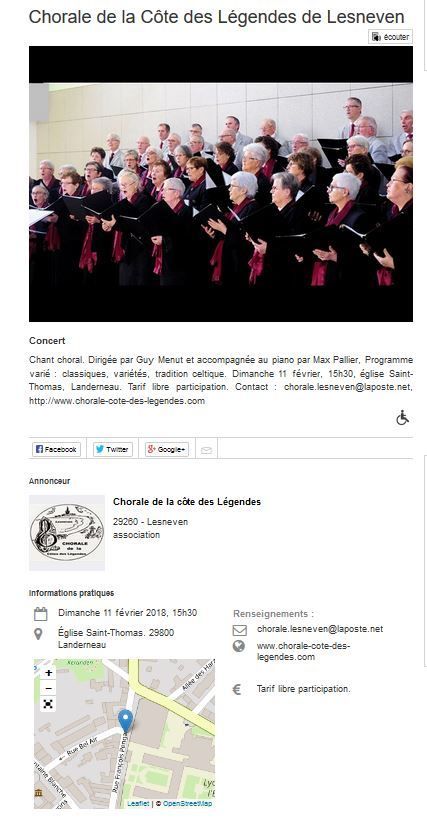Viewport: 427px width, 820px height.
Task: Zoom in on the map
Action: coord(48,673)
